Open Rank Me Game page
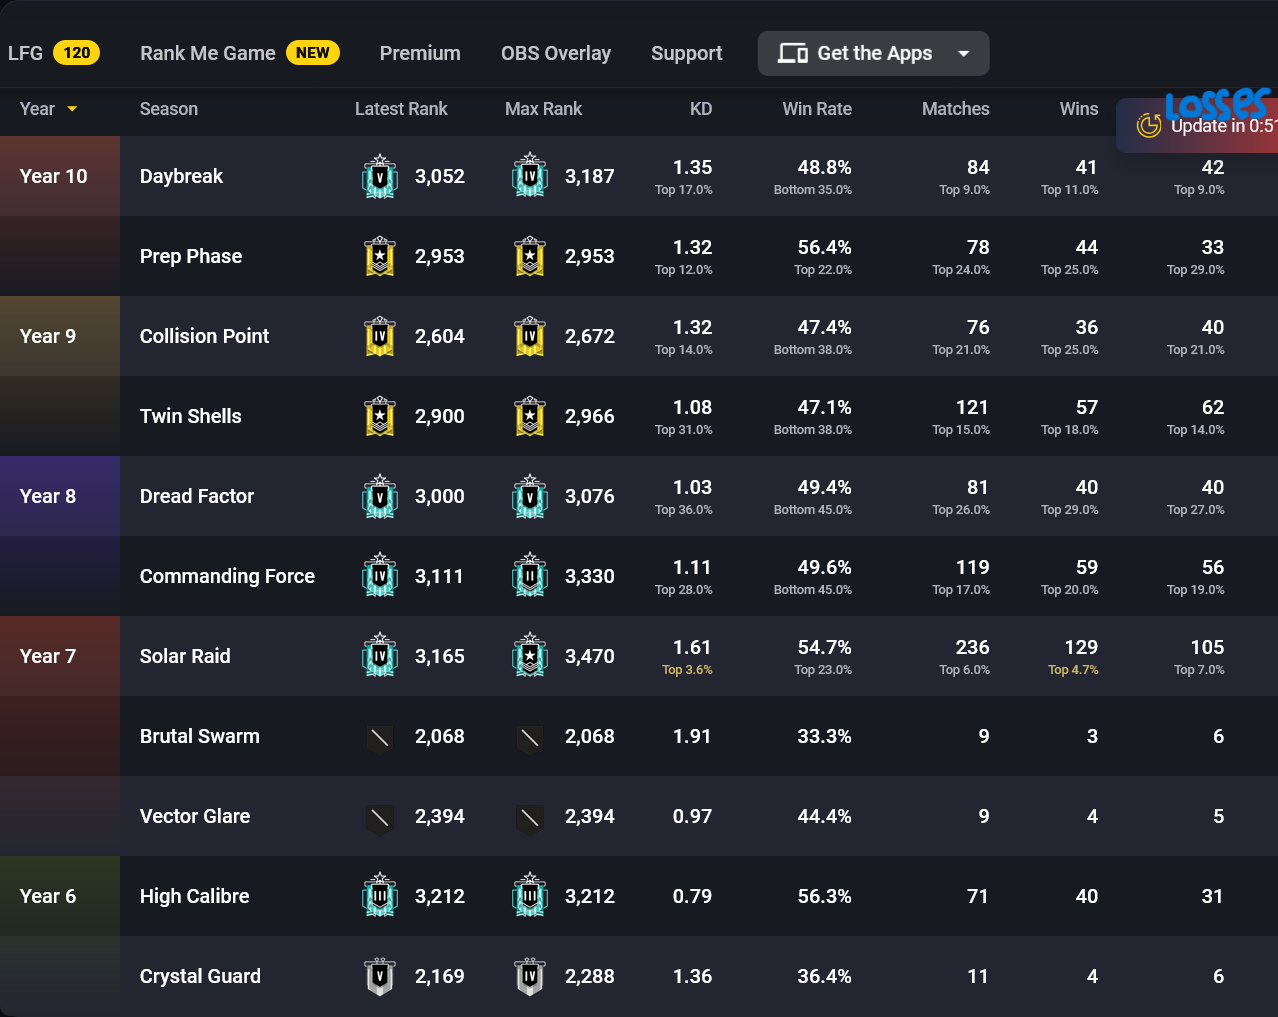The image size is (1278, 1017). click(208, 53)
